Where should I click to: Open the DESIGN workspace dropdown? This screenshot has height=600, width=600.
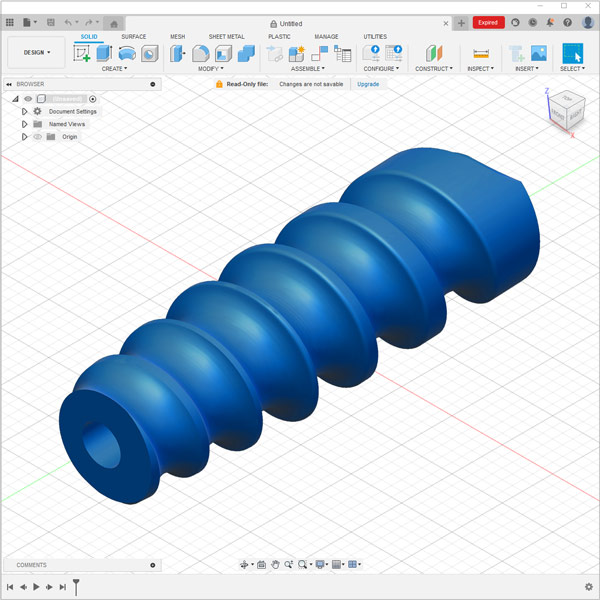37,52
